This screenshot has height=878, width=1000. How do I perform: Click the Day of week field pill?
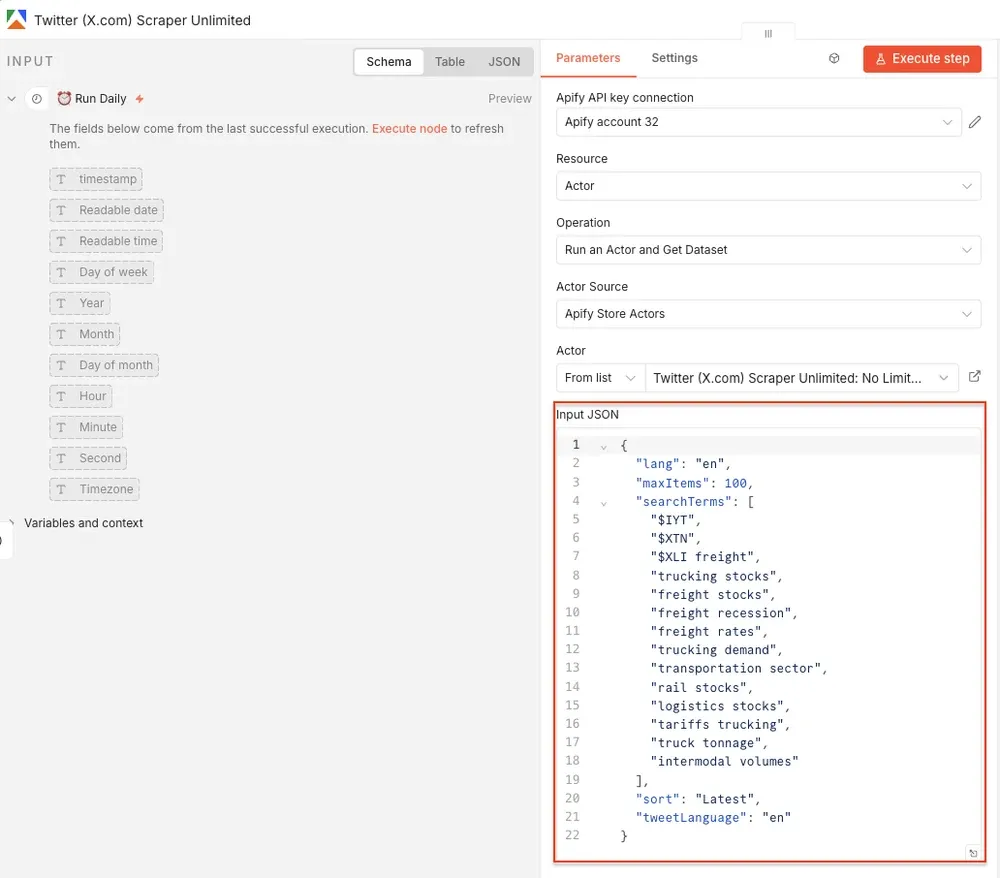point(101,272)
